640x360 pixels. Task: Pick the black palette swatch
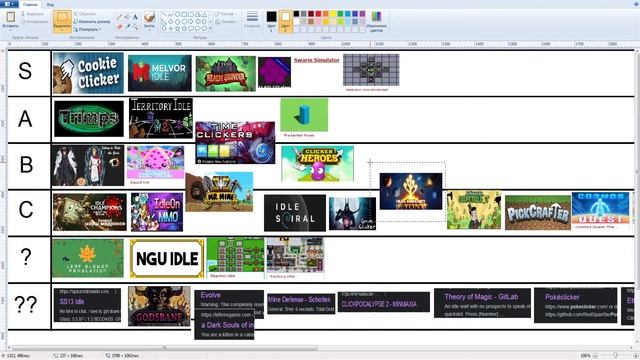point(296,14)
